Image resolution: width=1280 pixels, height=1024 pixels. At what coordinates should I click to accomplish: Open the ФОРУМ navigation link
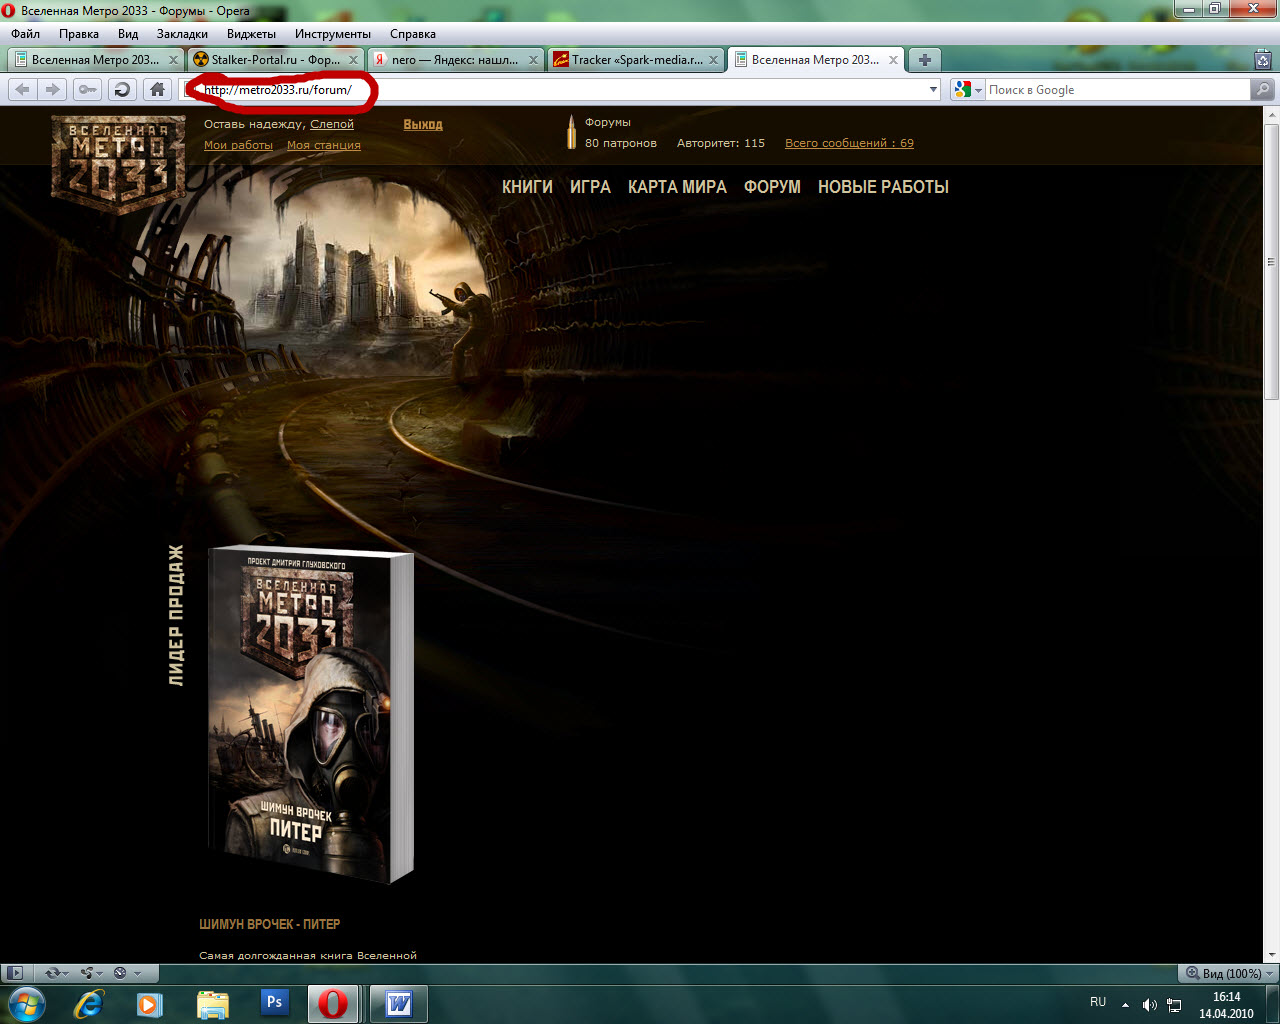point(772,187)
